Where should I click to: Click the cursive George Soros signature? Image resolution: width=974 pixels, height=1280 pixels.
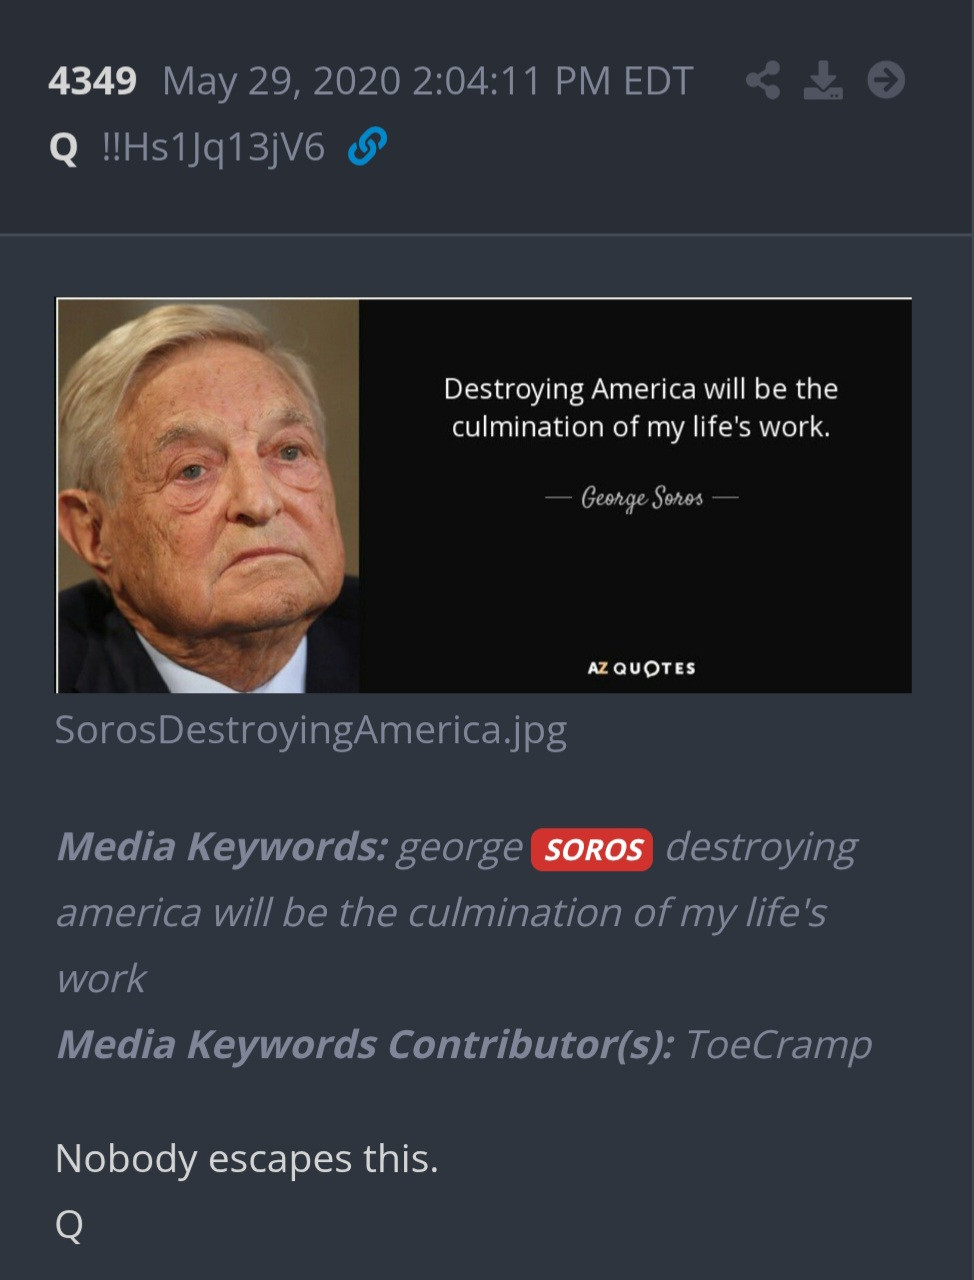pyautogui.click(x=642, y=497)
